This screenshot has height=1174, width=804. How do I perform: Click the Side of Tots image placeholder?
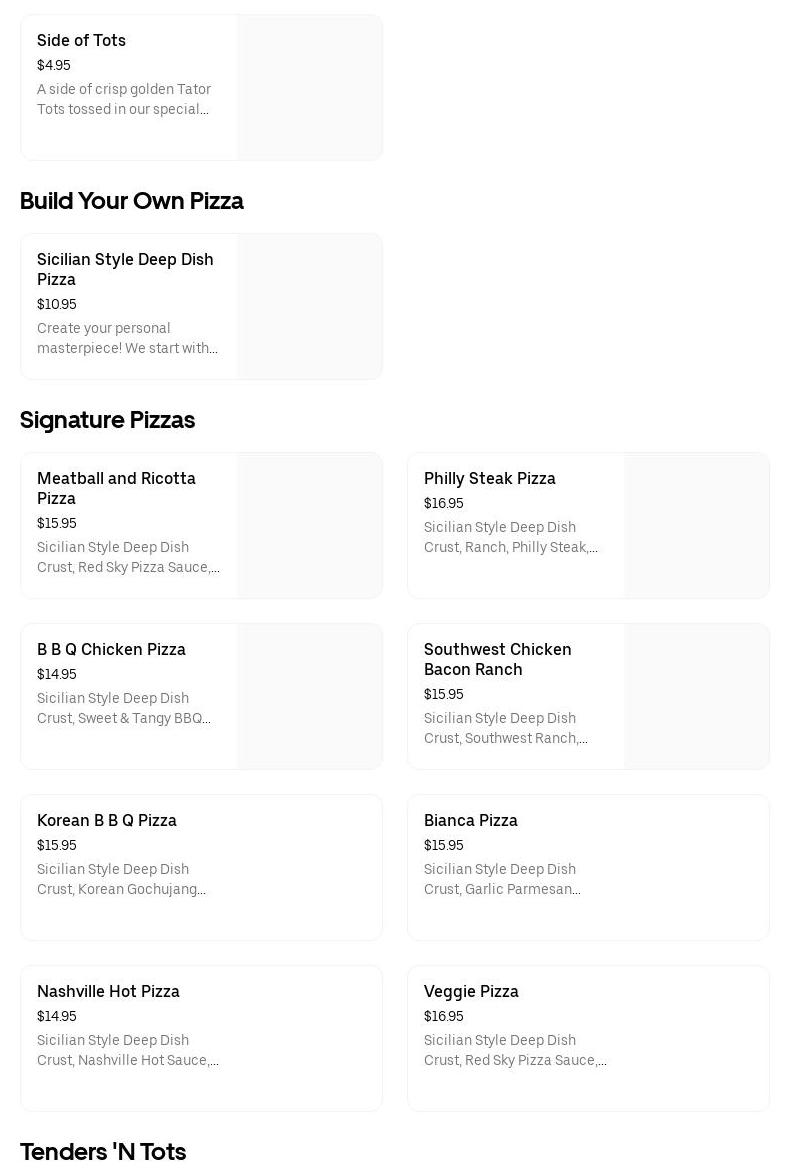310,88
